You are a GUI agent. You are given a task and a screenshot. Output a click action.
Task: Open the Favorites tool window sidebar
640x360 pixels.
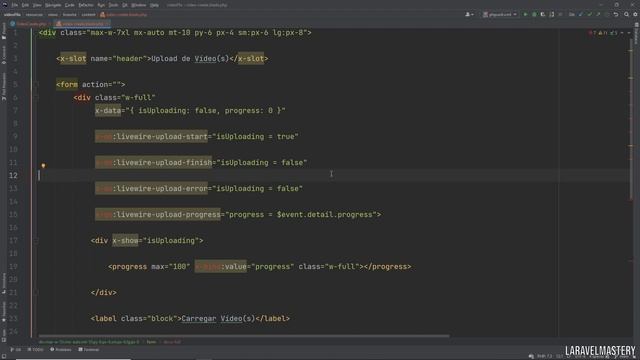tap(4, 311)
